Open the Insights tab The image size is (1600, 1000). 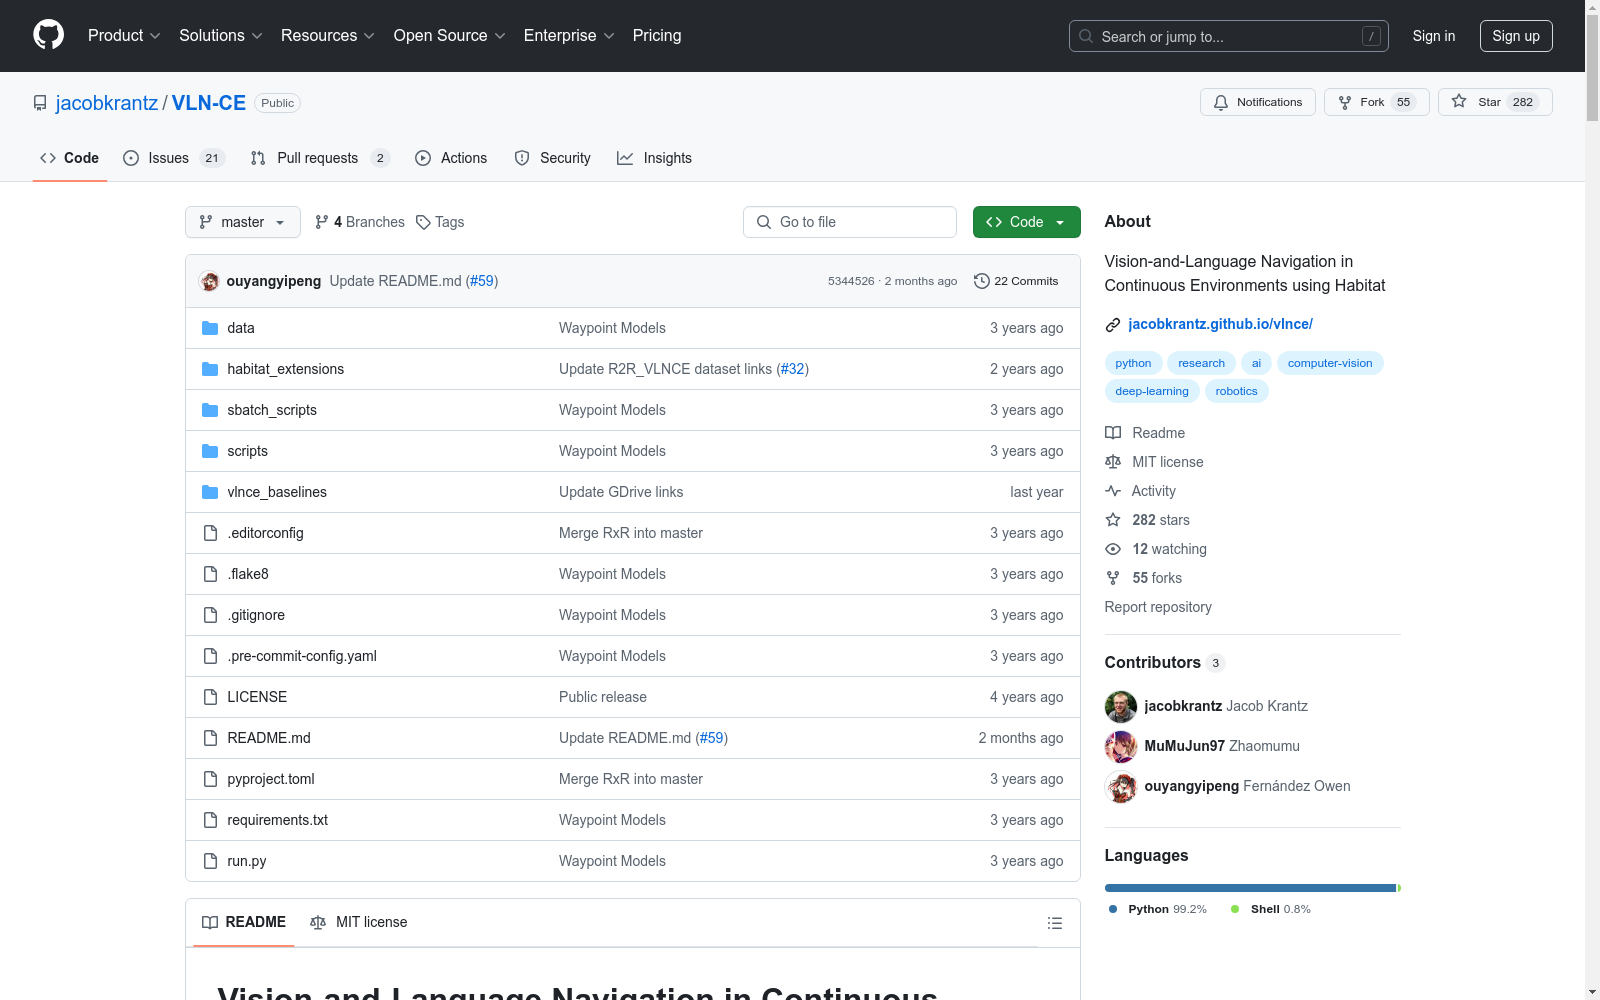[x=654, y=158]
